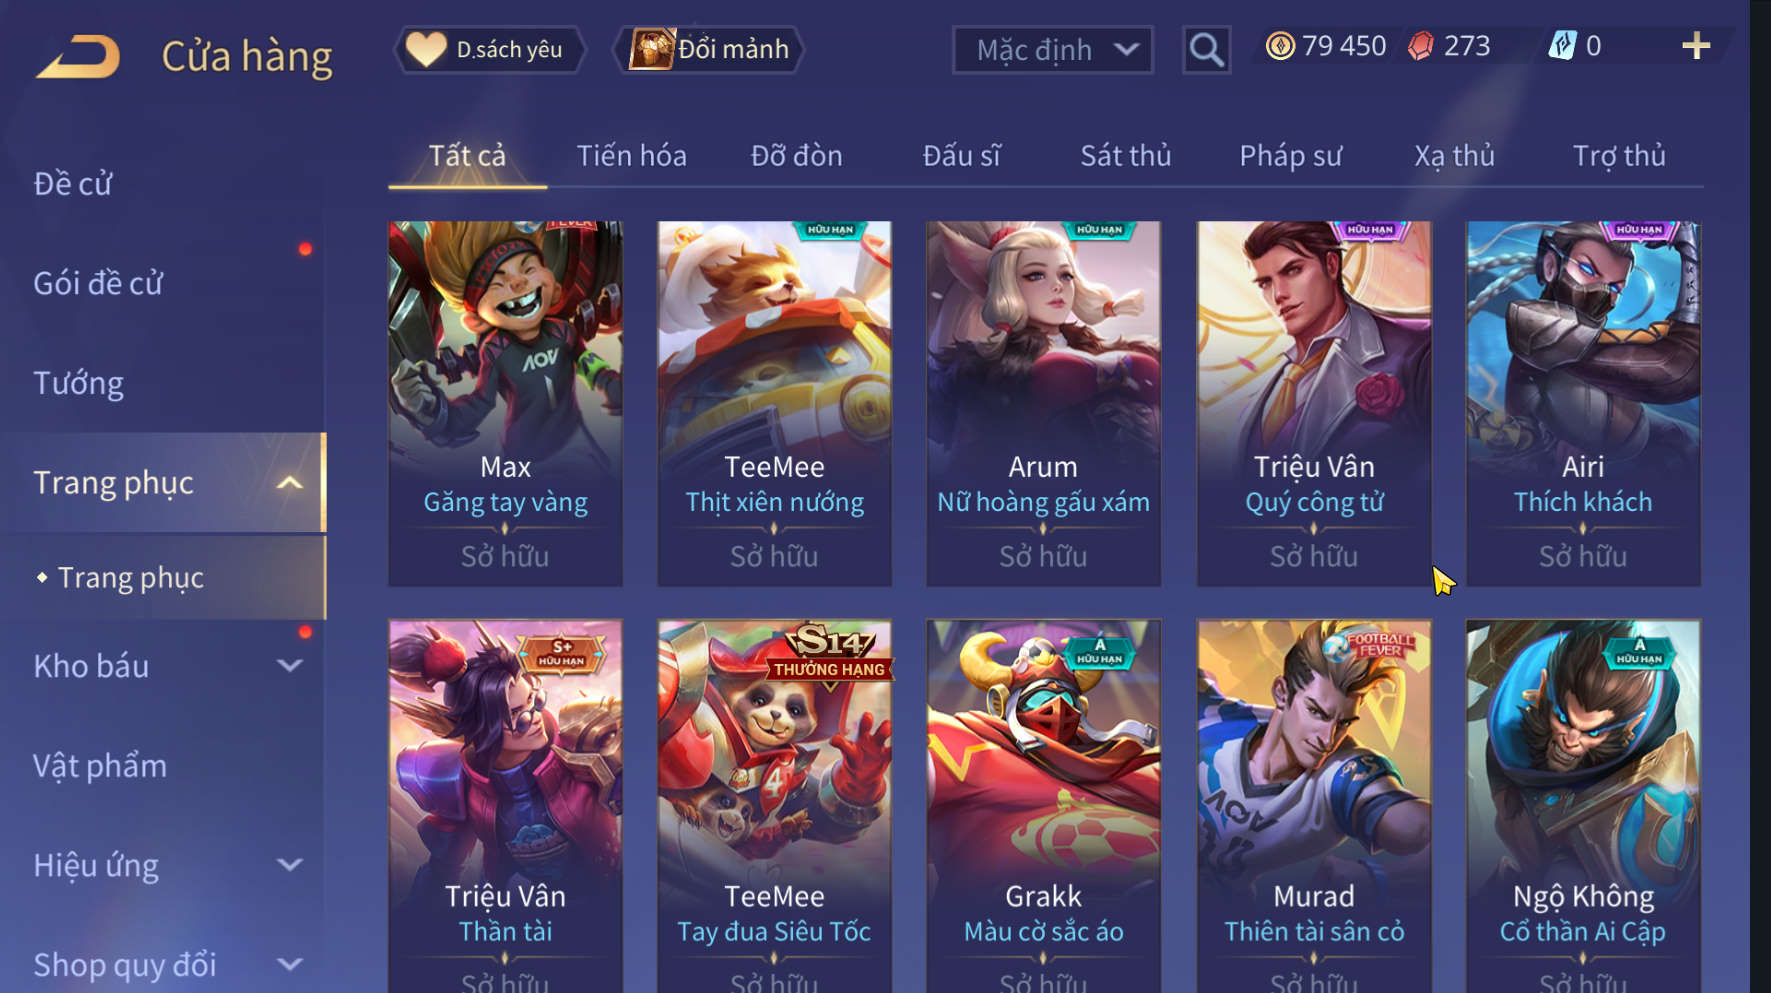Collapse the Trang phục sidebar section
The image size is (1771, 993).
289,483
